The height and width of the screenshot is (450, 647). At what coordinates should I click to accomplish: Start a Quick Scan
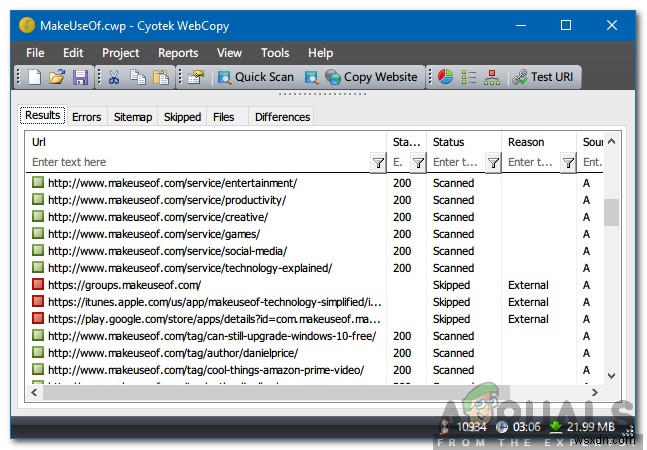click(x=255, y=77)
